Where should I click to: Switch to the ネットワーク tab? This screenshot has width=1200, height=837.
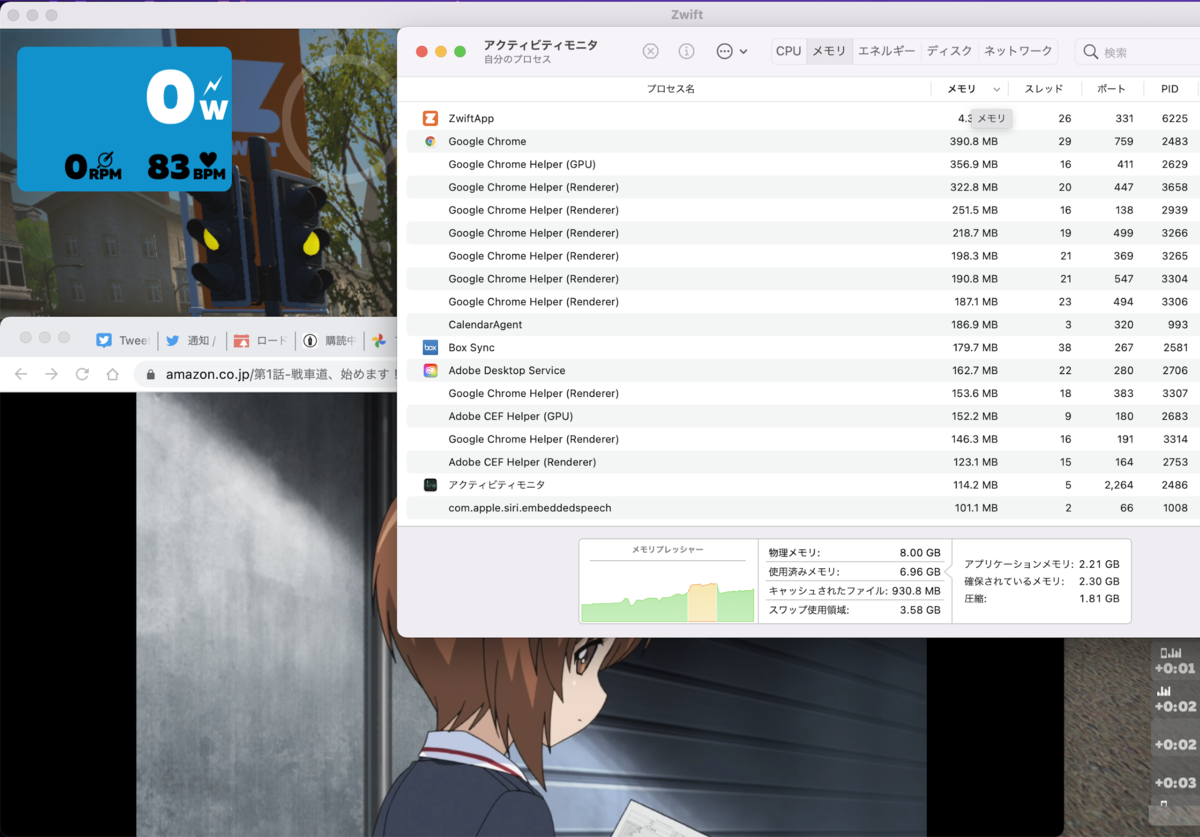tap(1017, 50)
